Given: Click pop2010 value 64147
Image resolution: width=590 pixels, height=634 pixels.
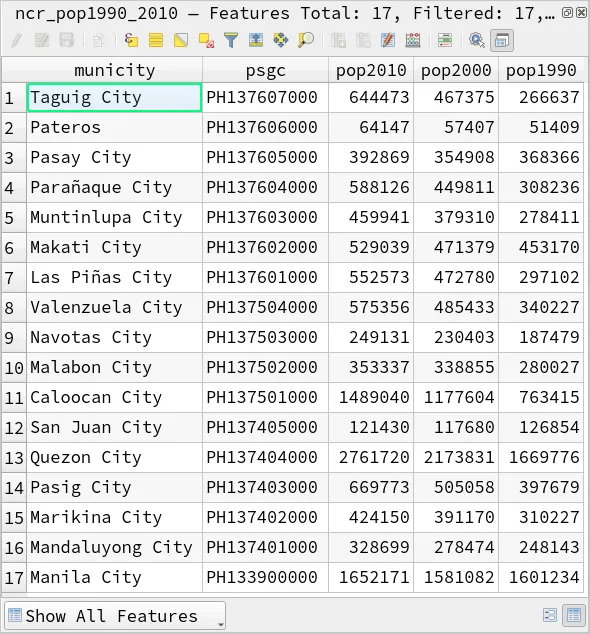Looking at the screenshot, I should (371, 127).
